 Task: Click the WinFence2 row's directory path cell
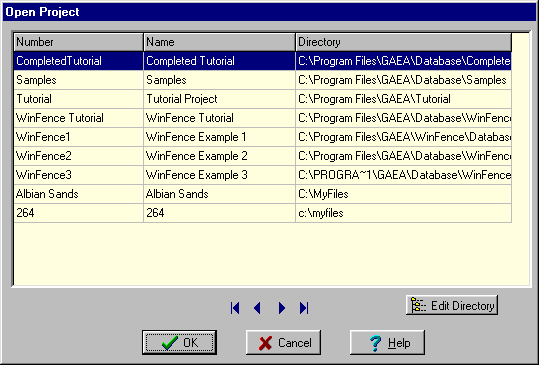coord(404,156)
